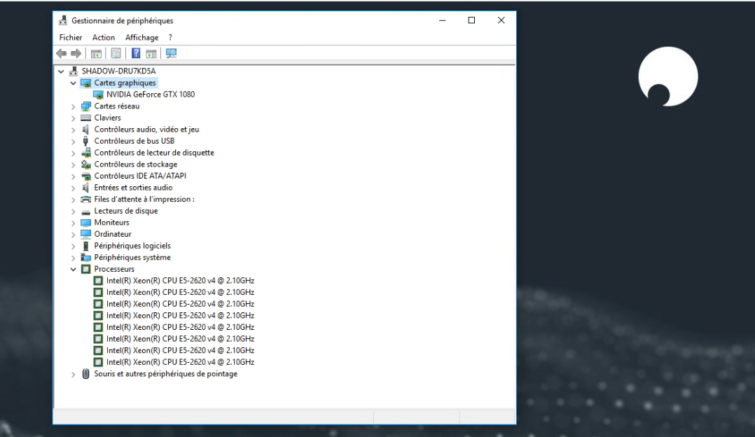Click the Contrôleurs audio, vidéo et jeu icon
Image resolution: width=755 pixels, height=437 pixels.
point(86,129)
